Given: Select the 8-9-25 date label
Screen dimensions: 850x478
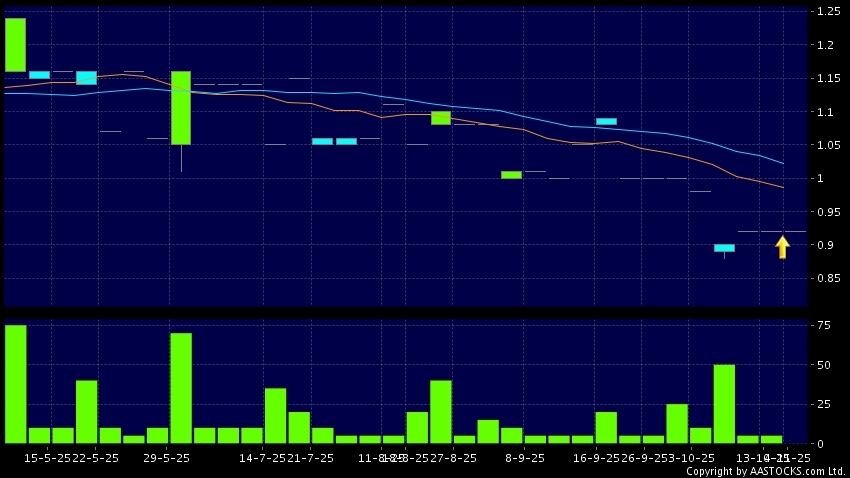Looking at the screenshot, I should (x=524, y=457).
